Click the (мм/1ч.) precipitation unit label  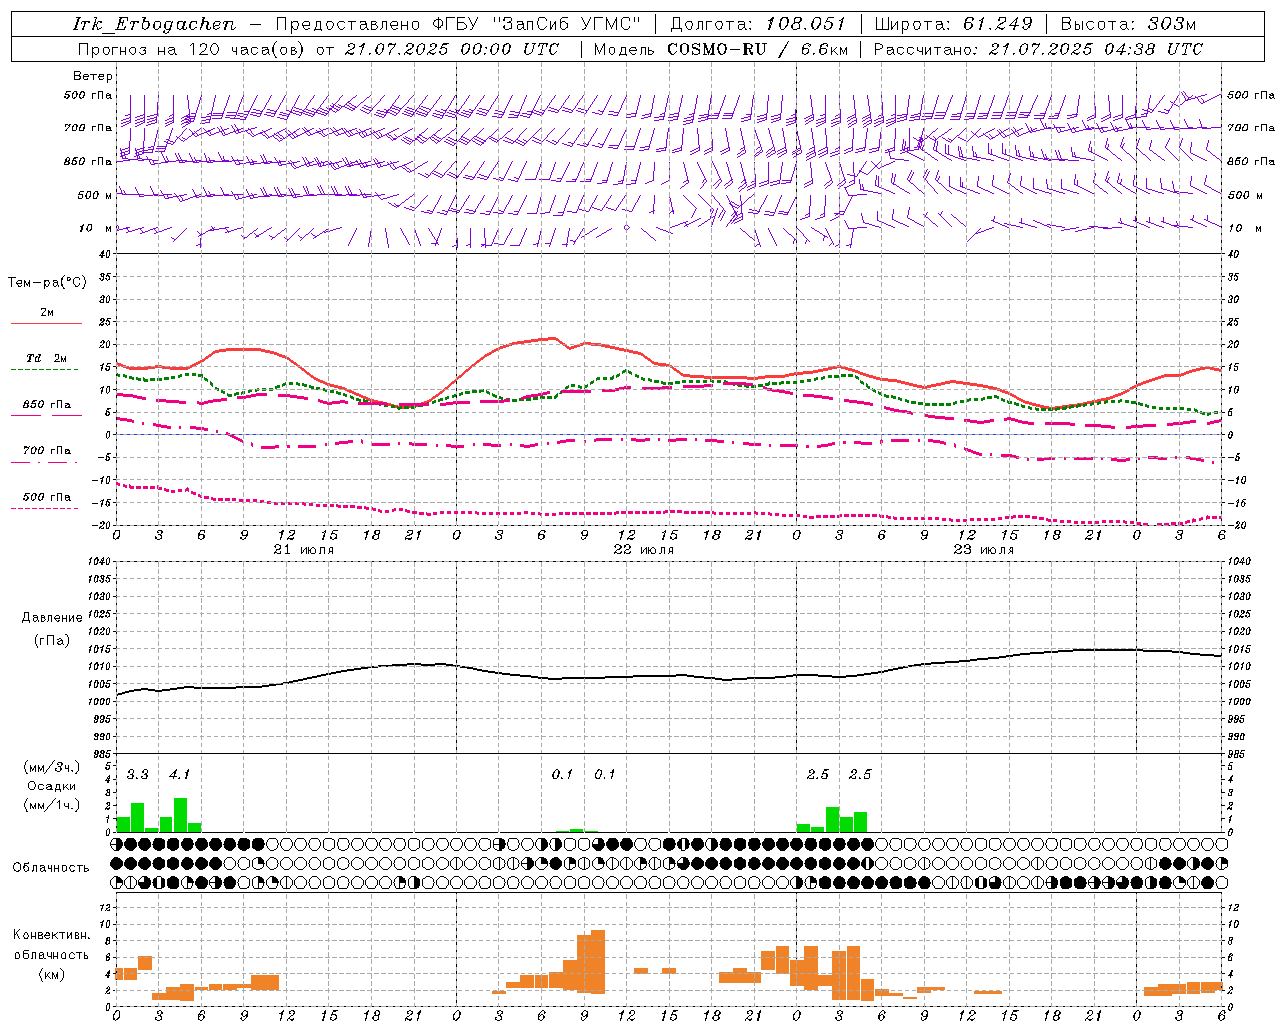[x=52, y=805]
